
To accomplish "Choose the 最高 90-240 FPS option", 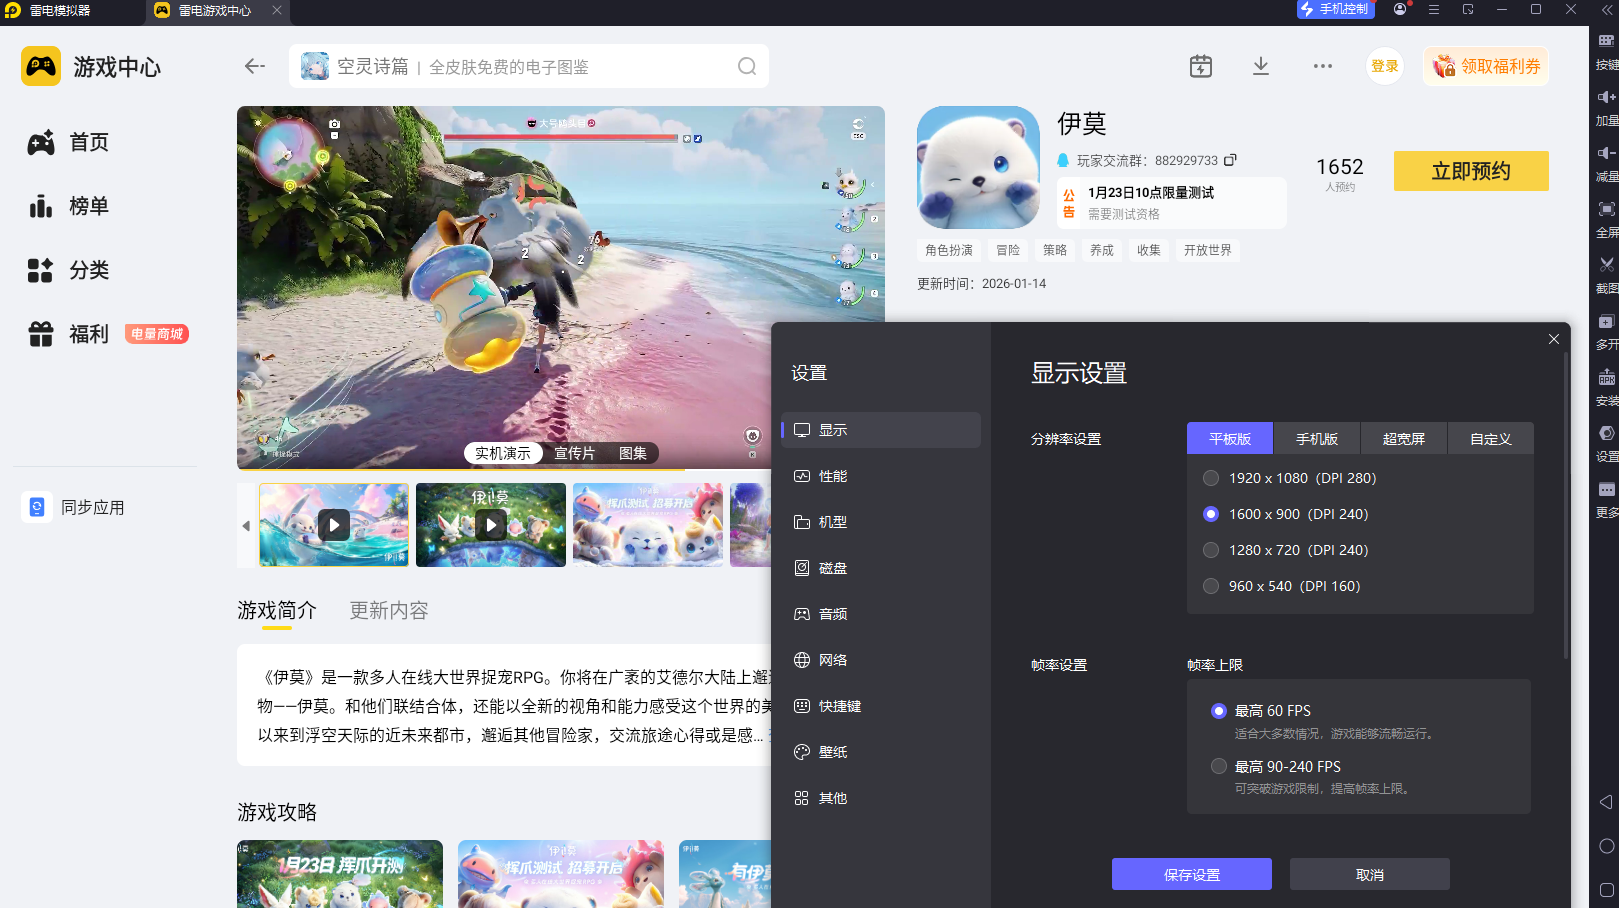I will (x=1219, y=767).
